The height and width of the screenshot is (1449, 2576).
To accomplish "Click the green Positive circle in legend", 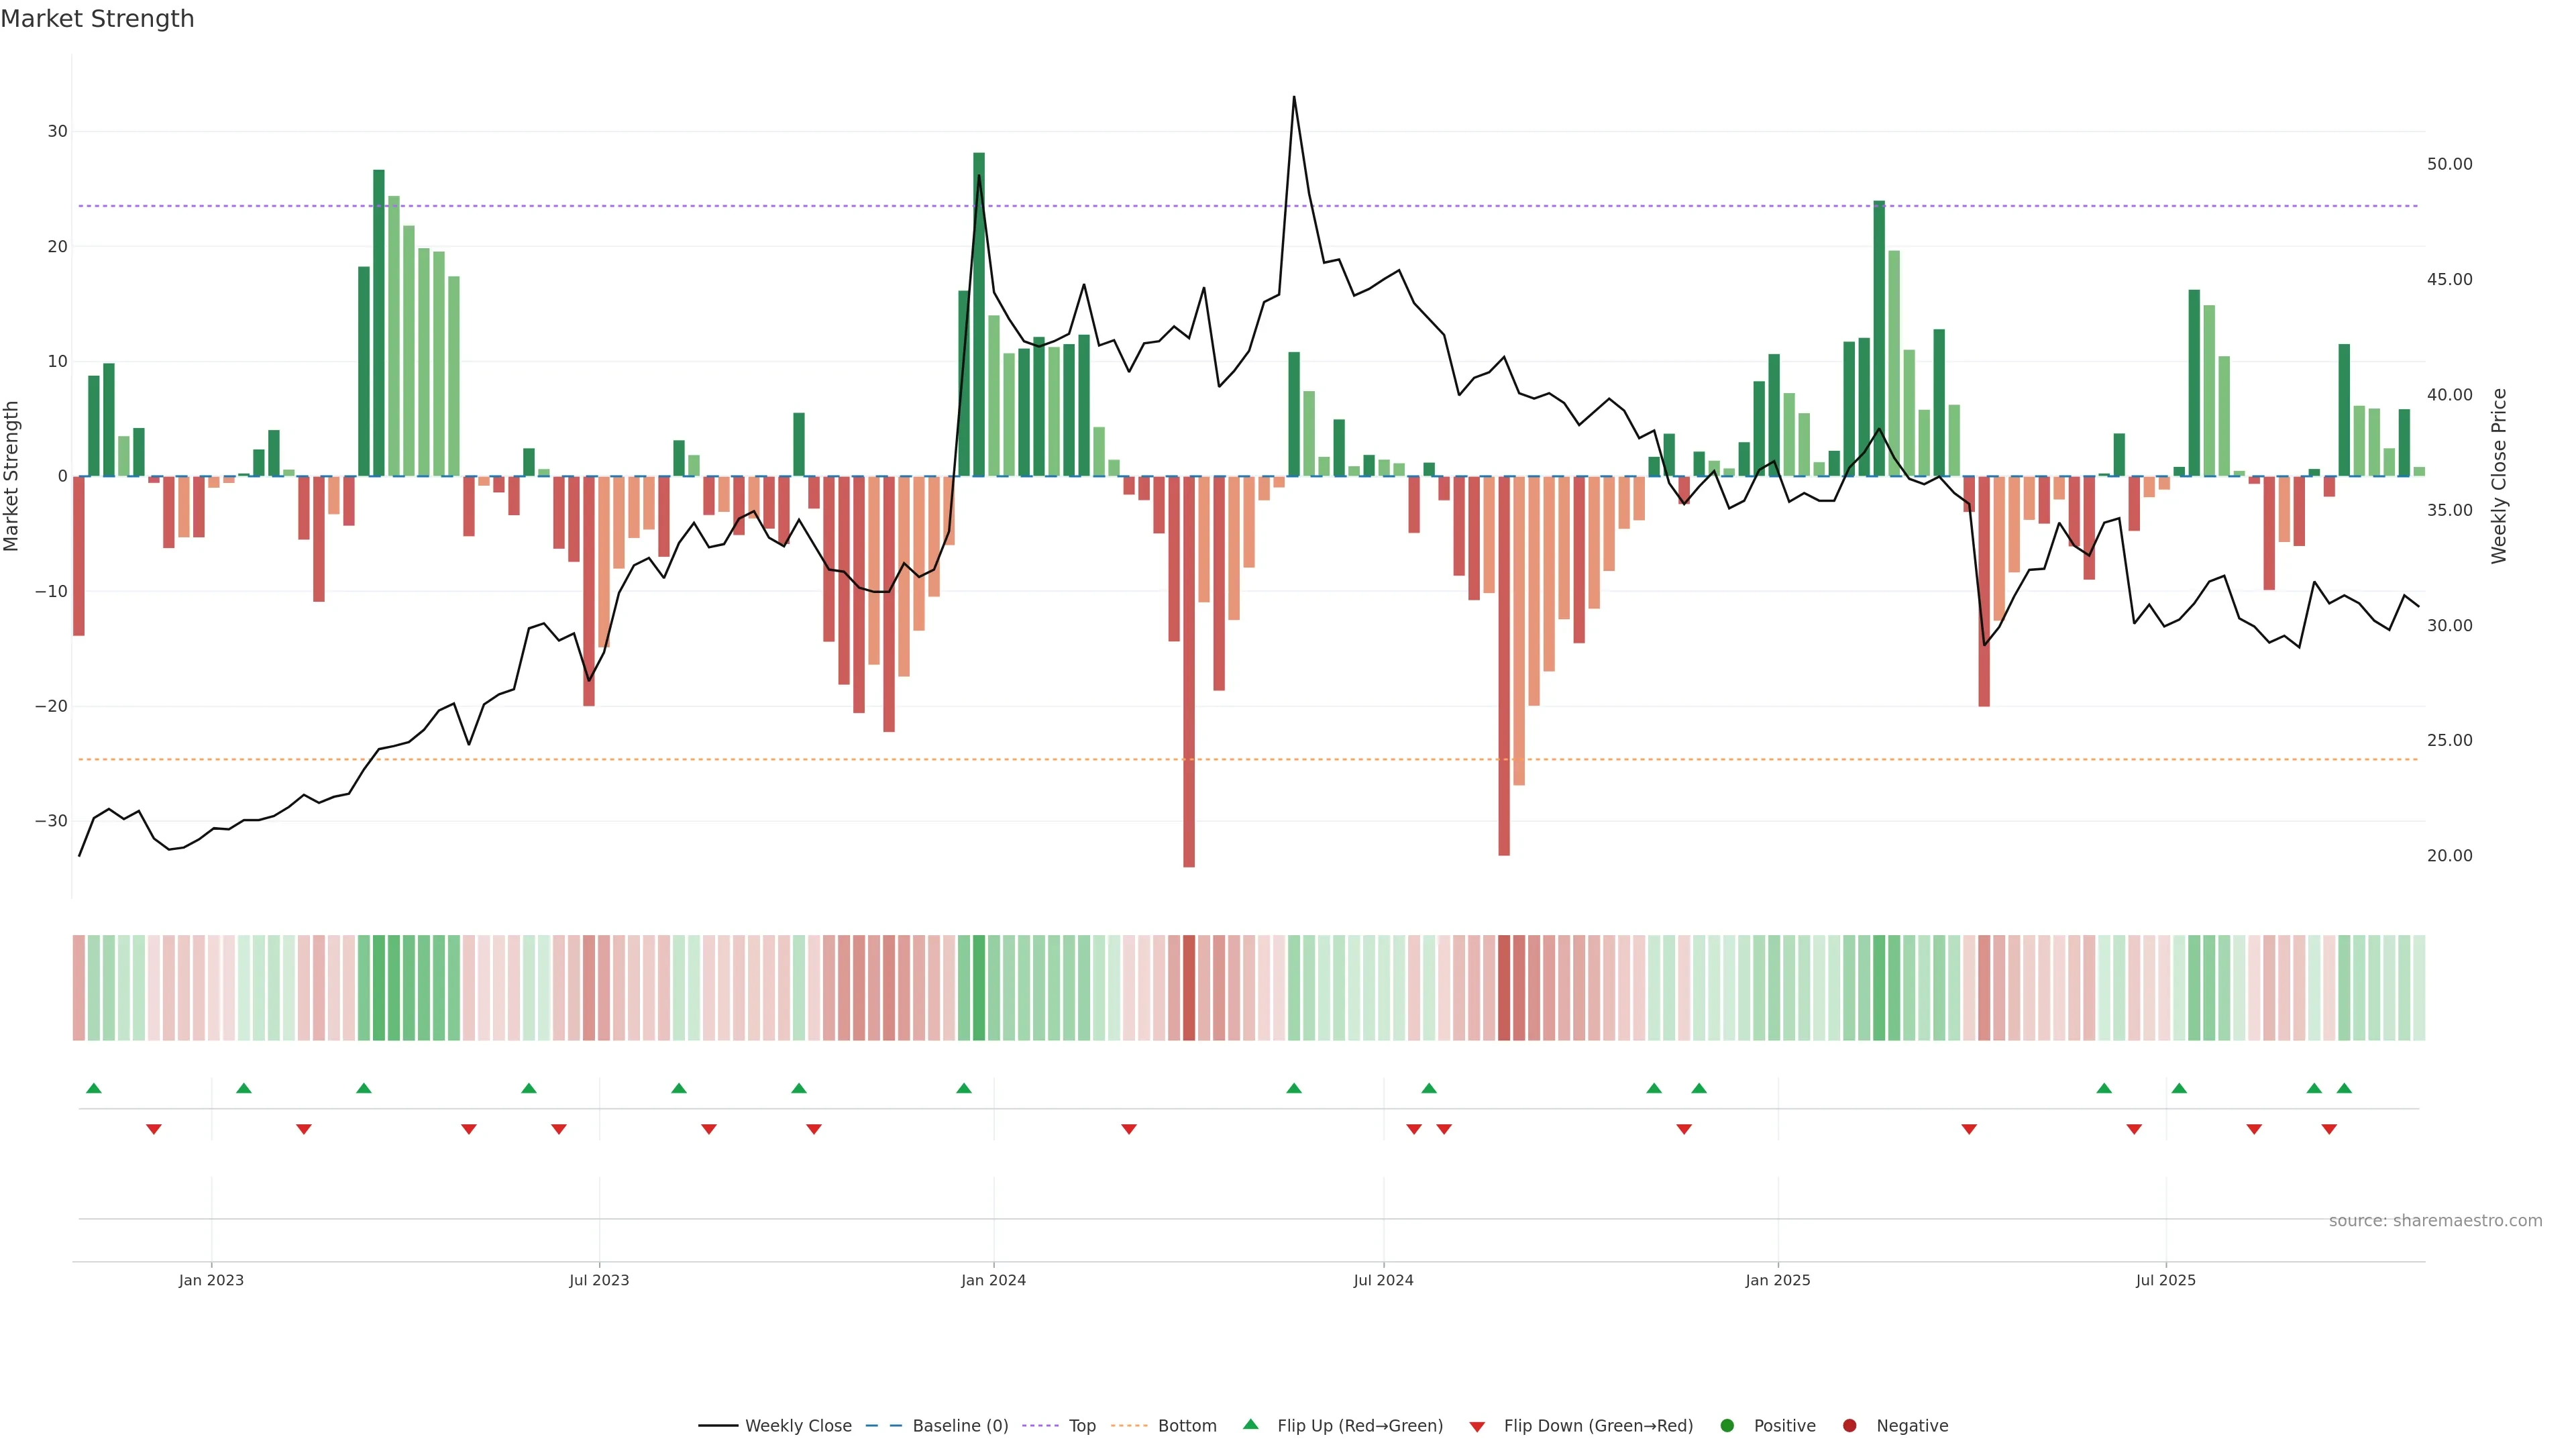I will 1727,1426.
